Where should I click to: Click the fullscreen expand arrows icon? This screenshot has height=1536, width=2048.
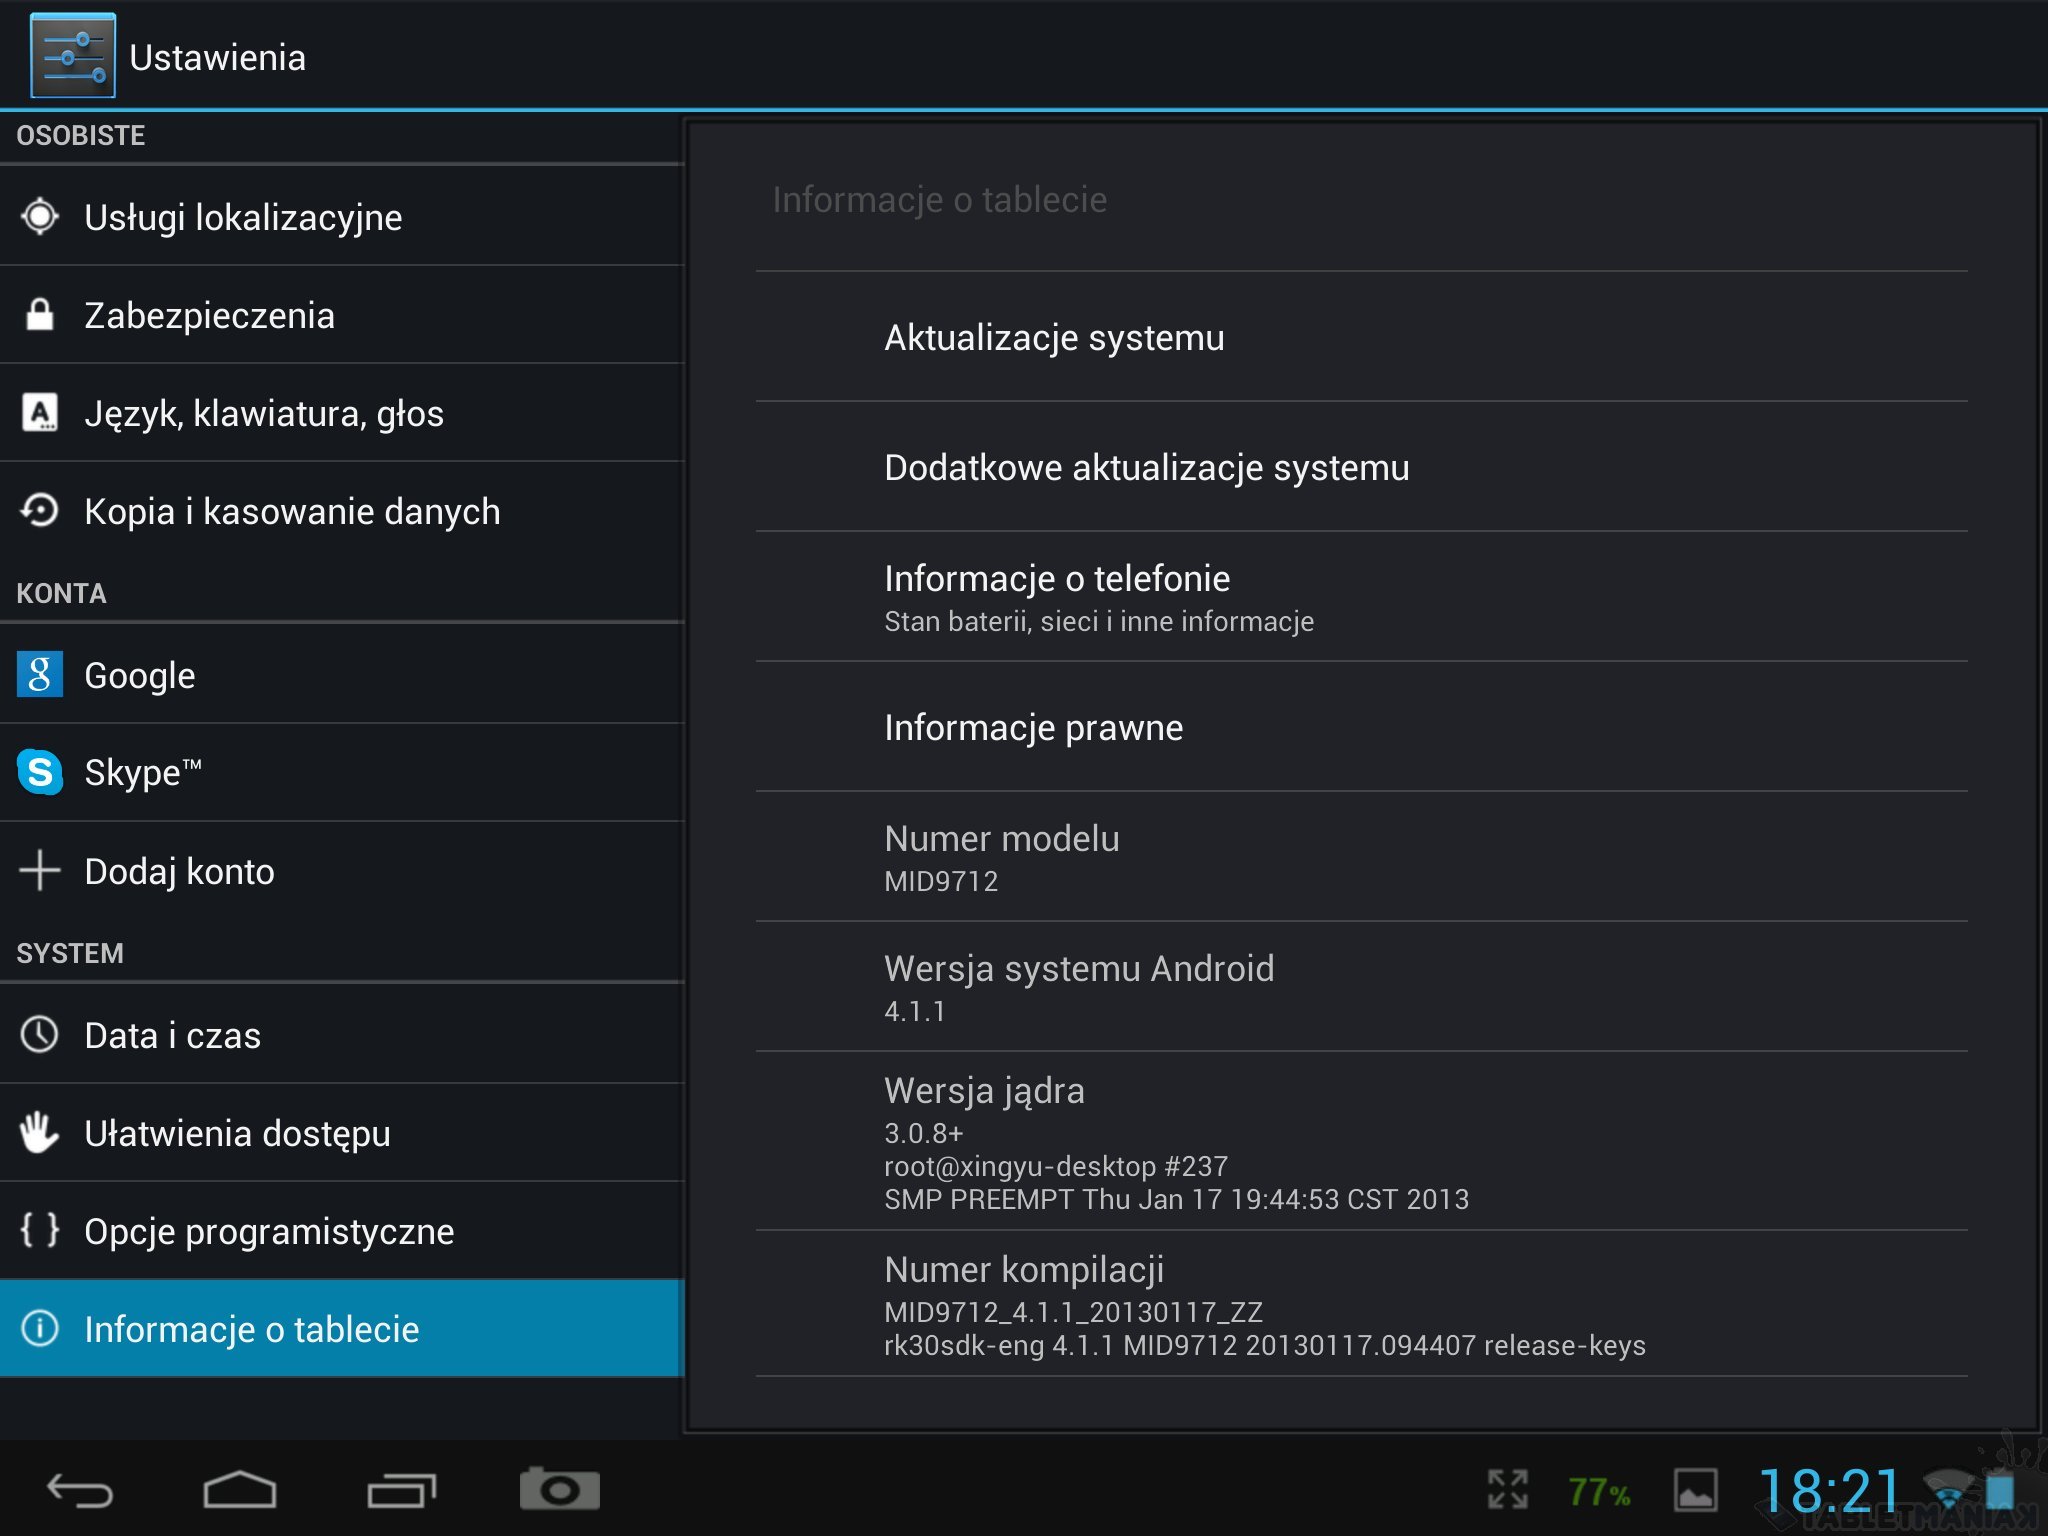[1507, 1490]
